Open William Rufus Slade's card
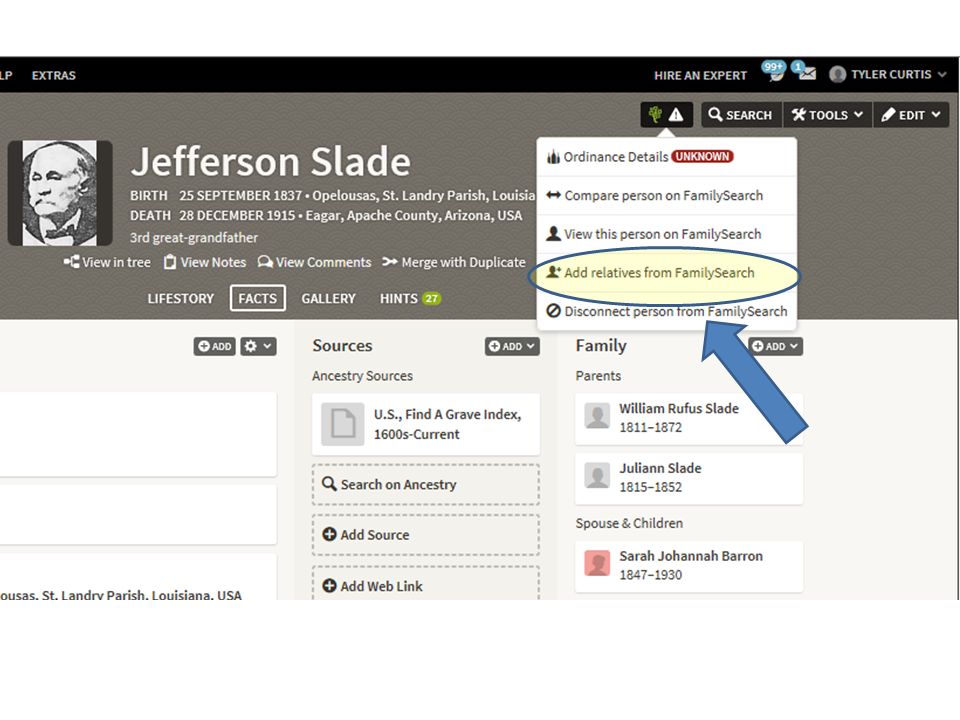 click(689, 418)
